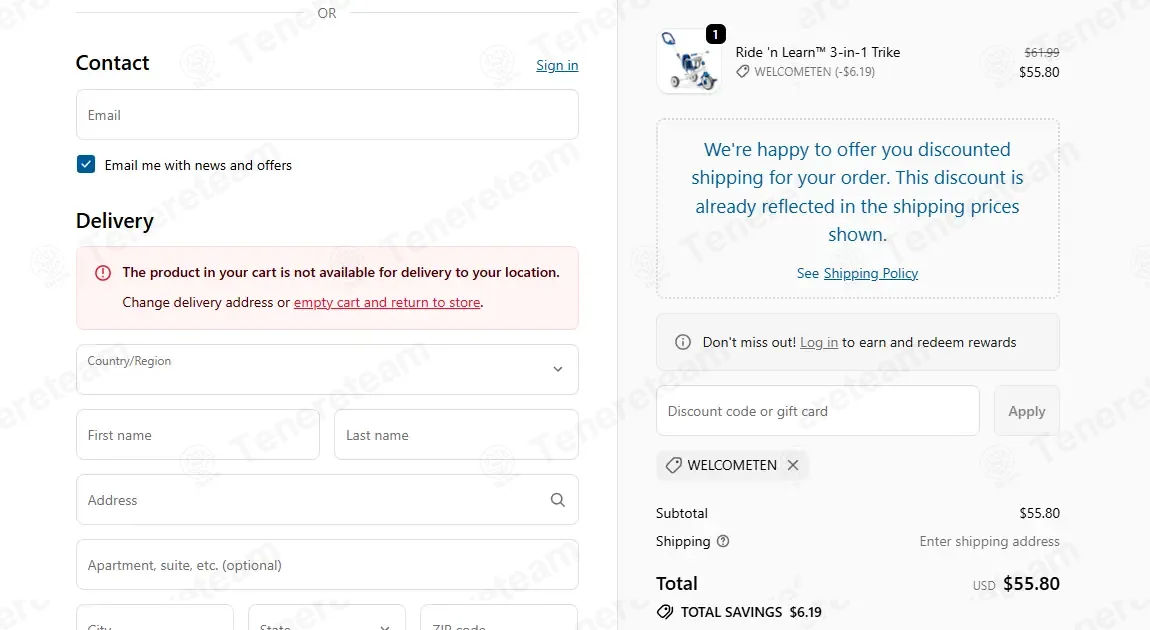Viewport: 1150px width, 630px height.
Task: Click empty cart and return to store link
Action: click(387, 302)
